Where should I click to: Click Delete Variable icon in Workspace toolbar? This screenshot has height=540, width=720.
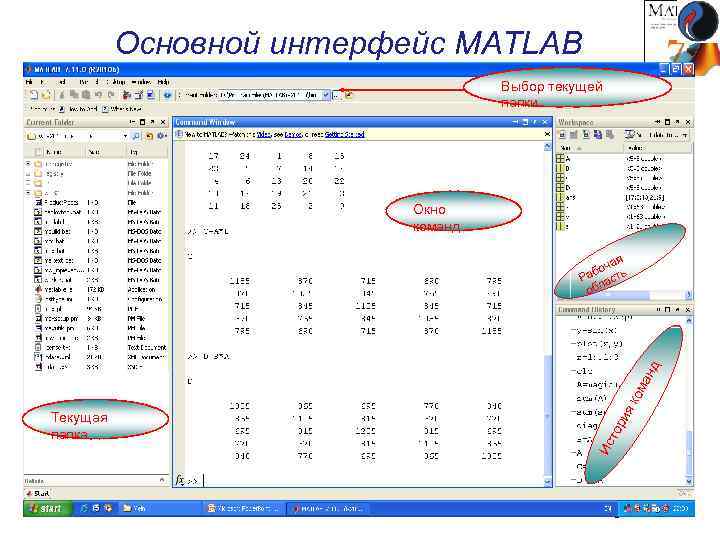(609, 135)
